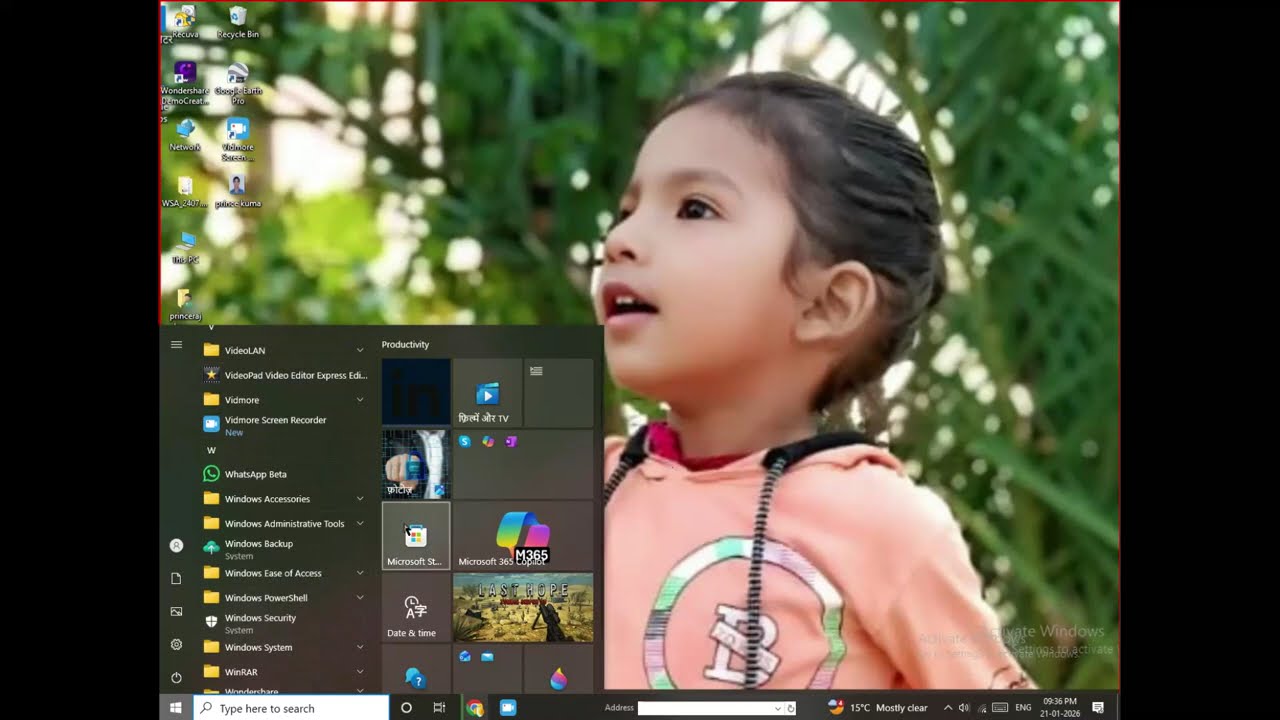Viewport: 1280px width, 720px height.
Task: Open the 15°C Mostly clear weather widget
Action: click(x=878, y=708)
